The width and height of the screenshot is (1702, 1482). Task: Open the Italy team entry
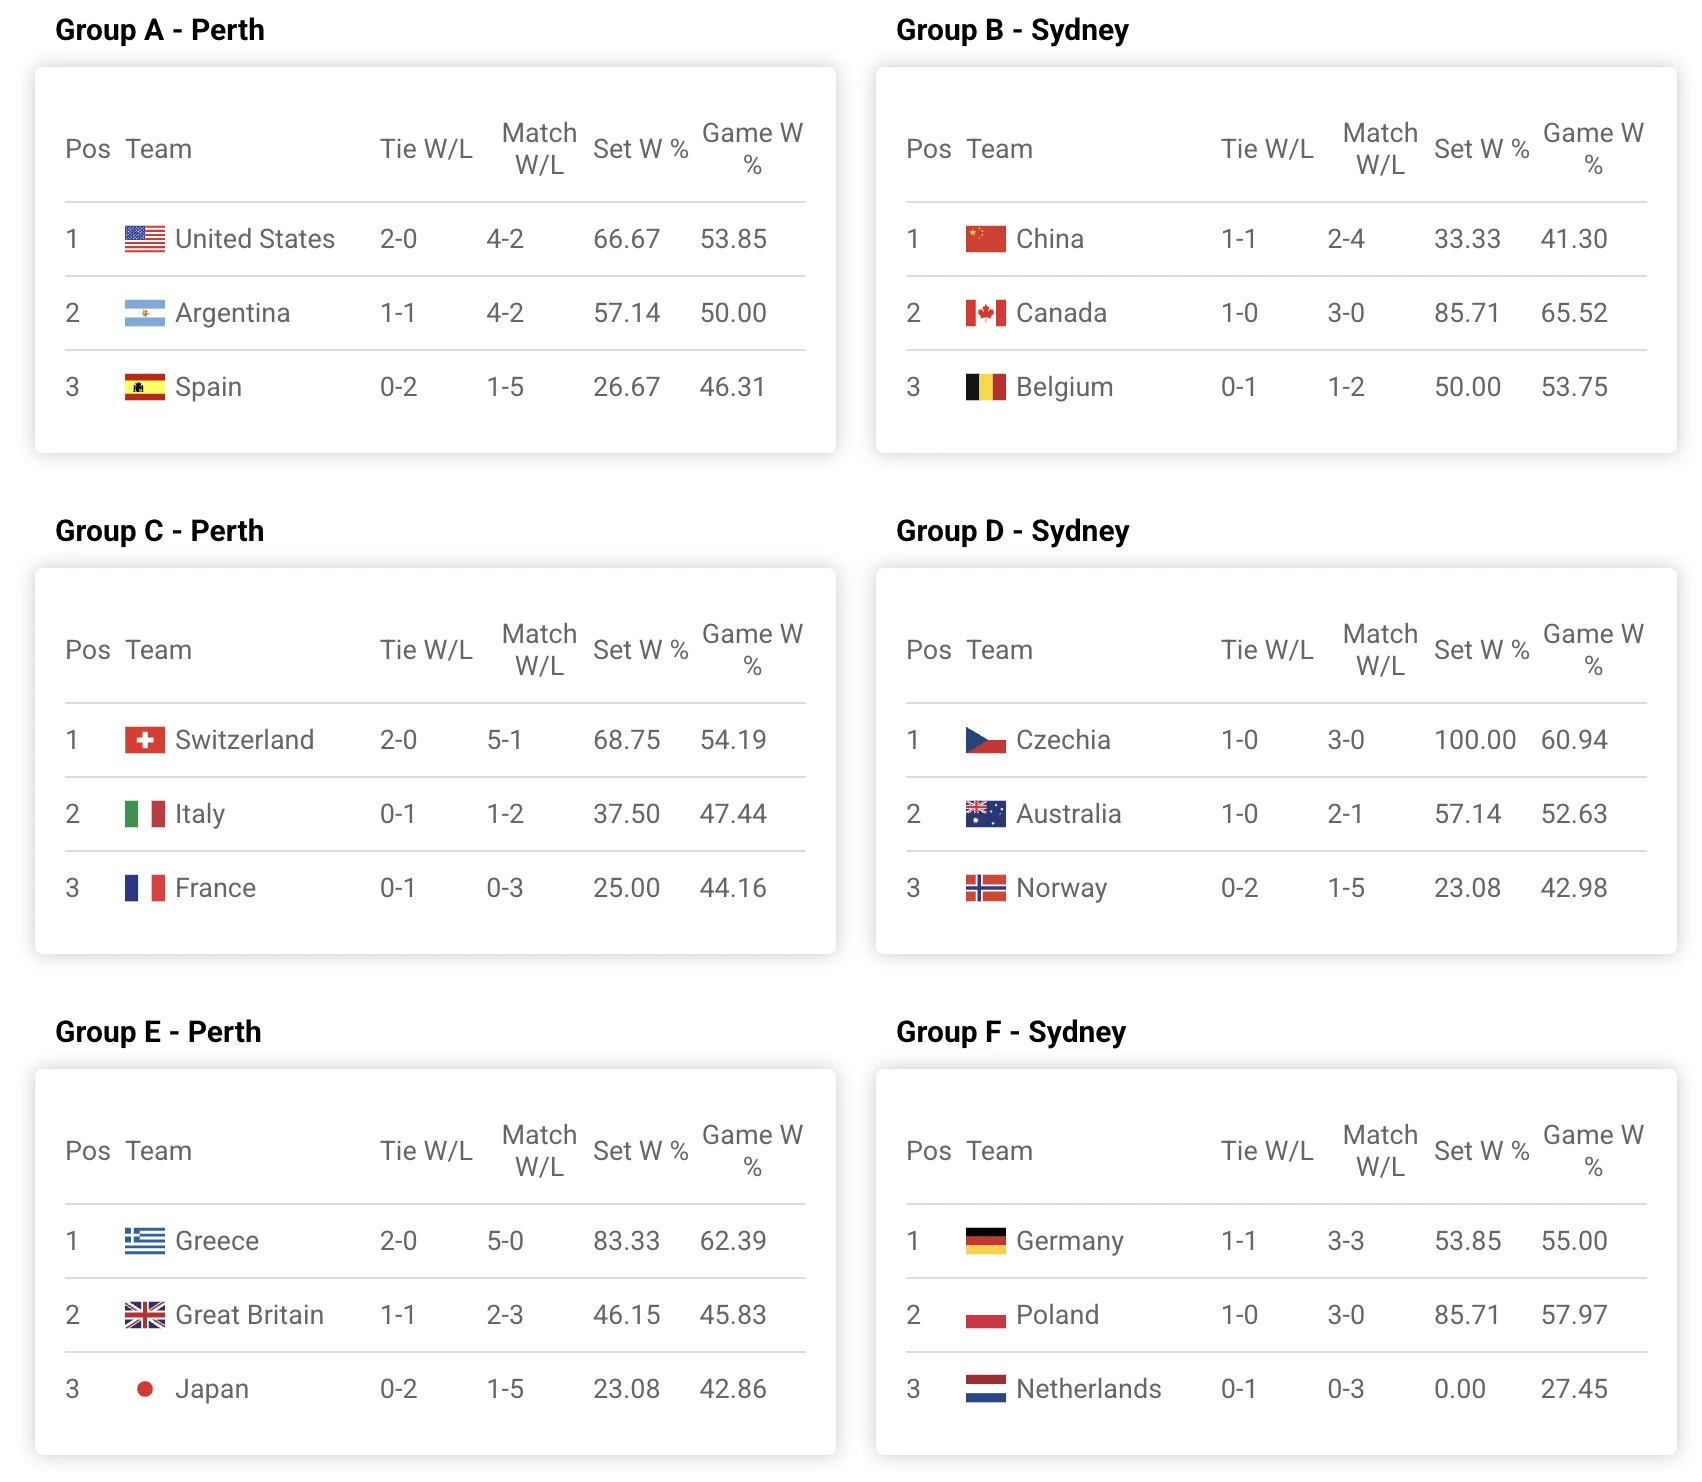point(200,814)
